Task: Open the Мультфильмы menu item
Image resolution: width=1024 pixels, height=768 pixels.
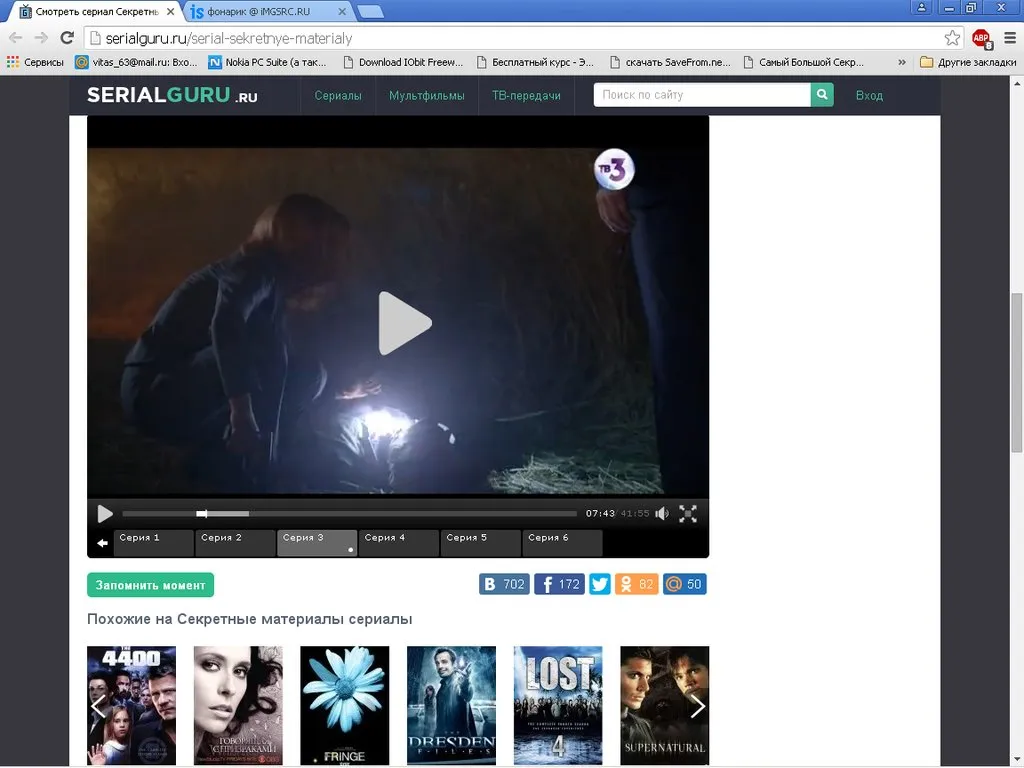Action: pyautogui.click(x=426, y=95)
